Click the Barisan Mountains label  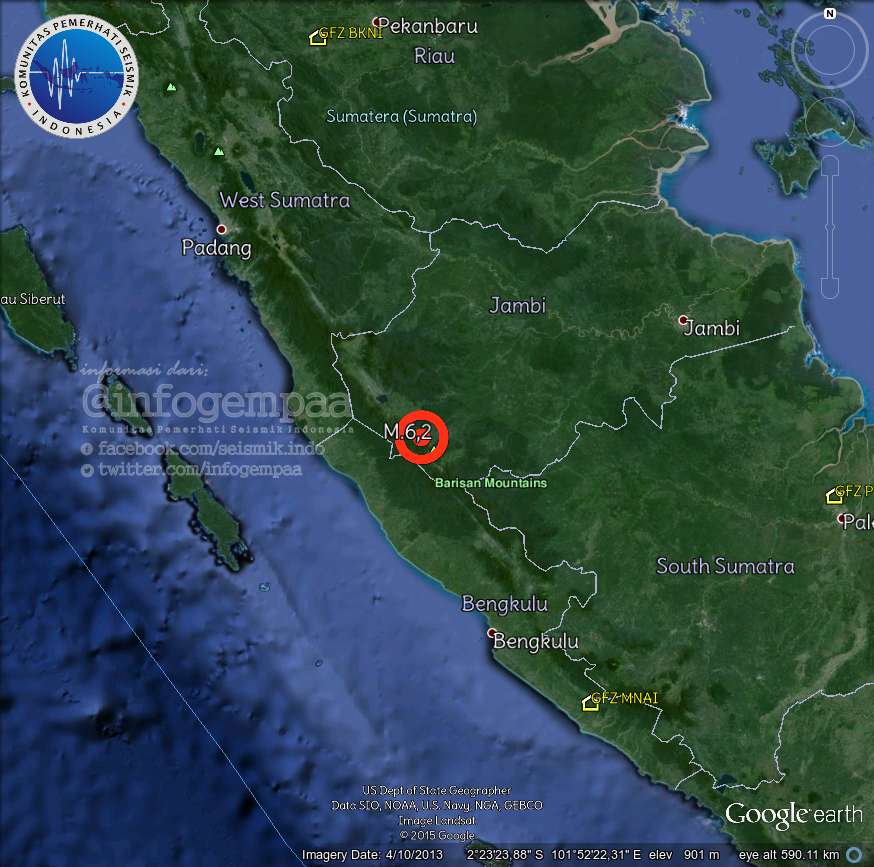point(491,483)
